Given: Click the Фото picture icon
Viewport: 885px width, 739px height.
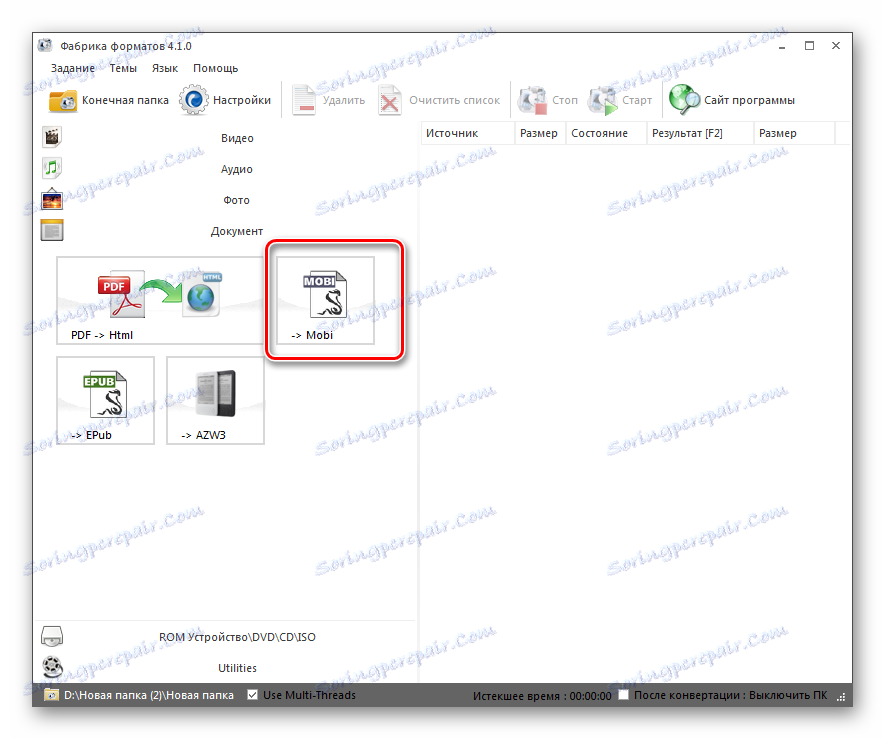Looking at the screenshot, I should (52, 199).
